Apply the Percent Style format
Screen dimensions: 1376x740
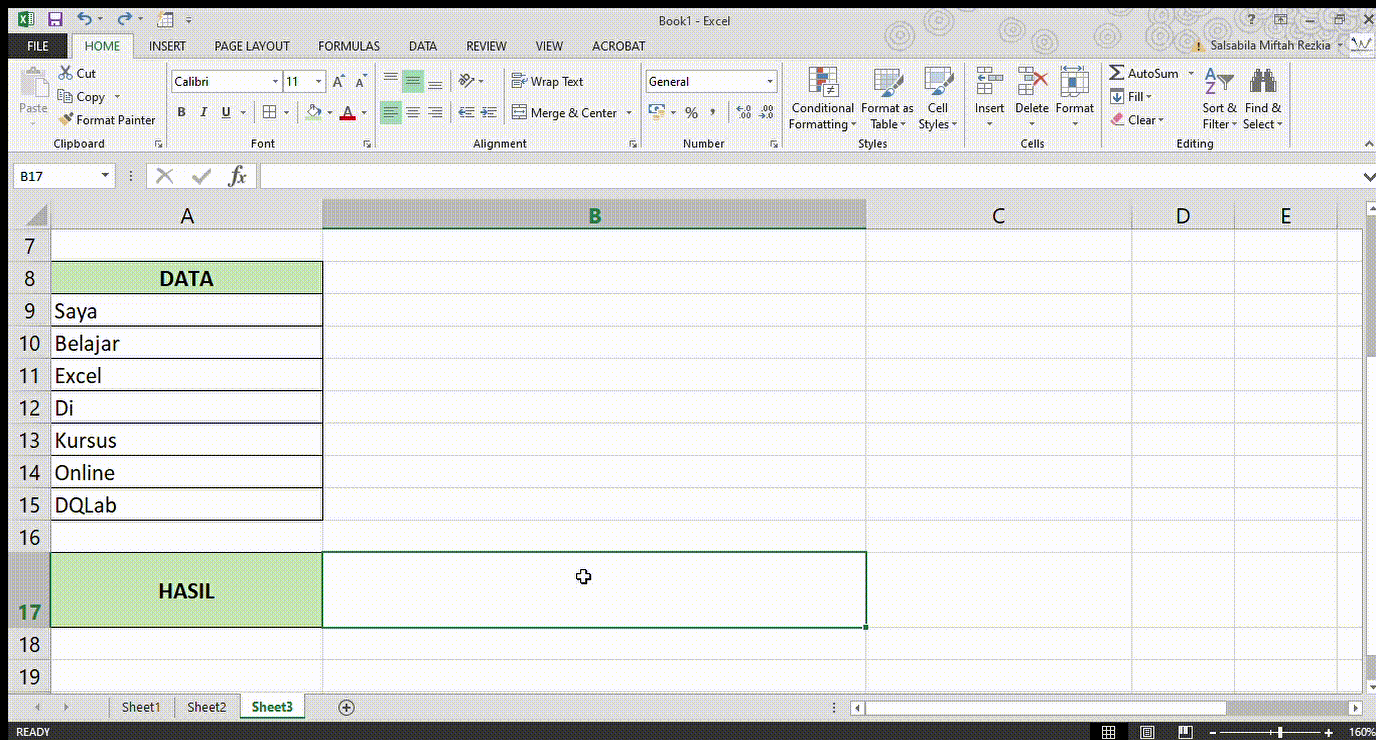point(691,112)
